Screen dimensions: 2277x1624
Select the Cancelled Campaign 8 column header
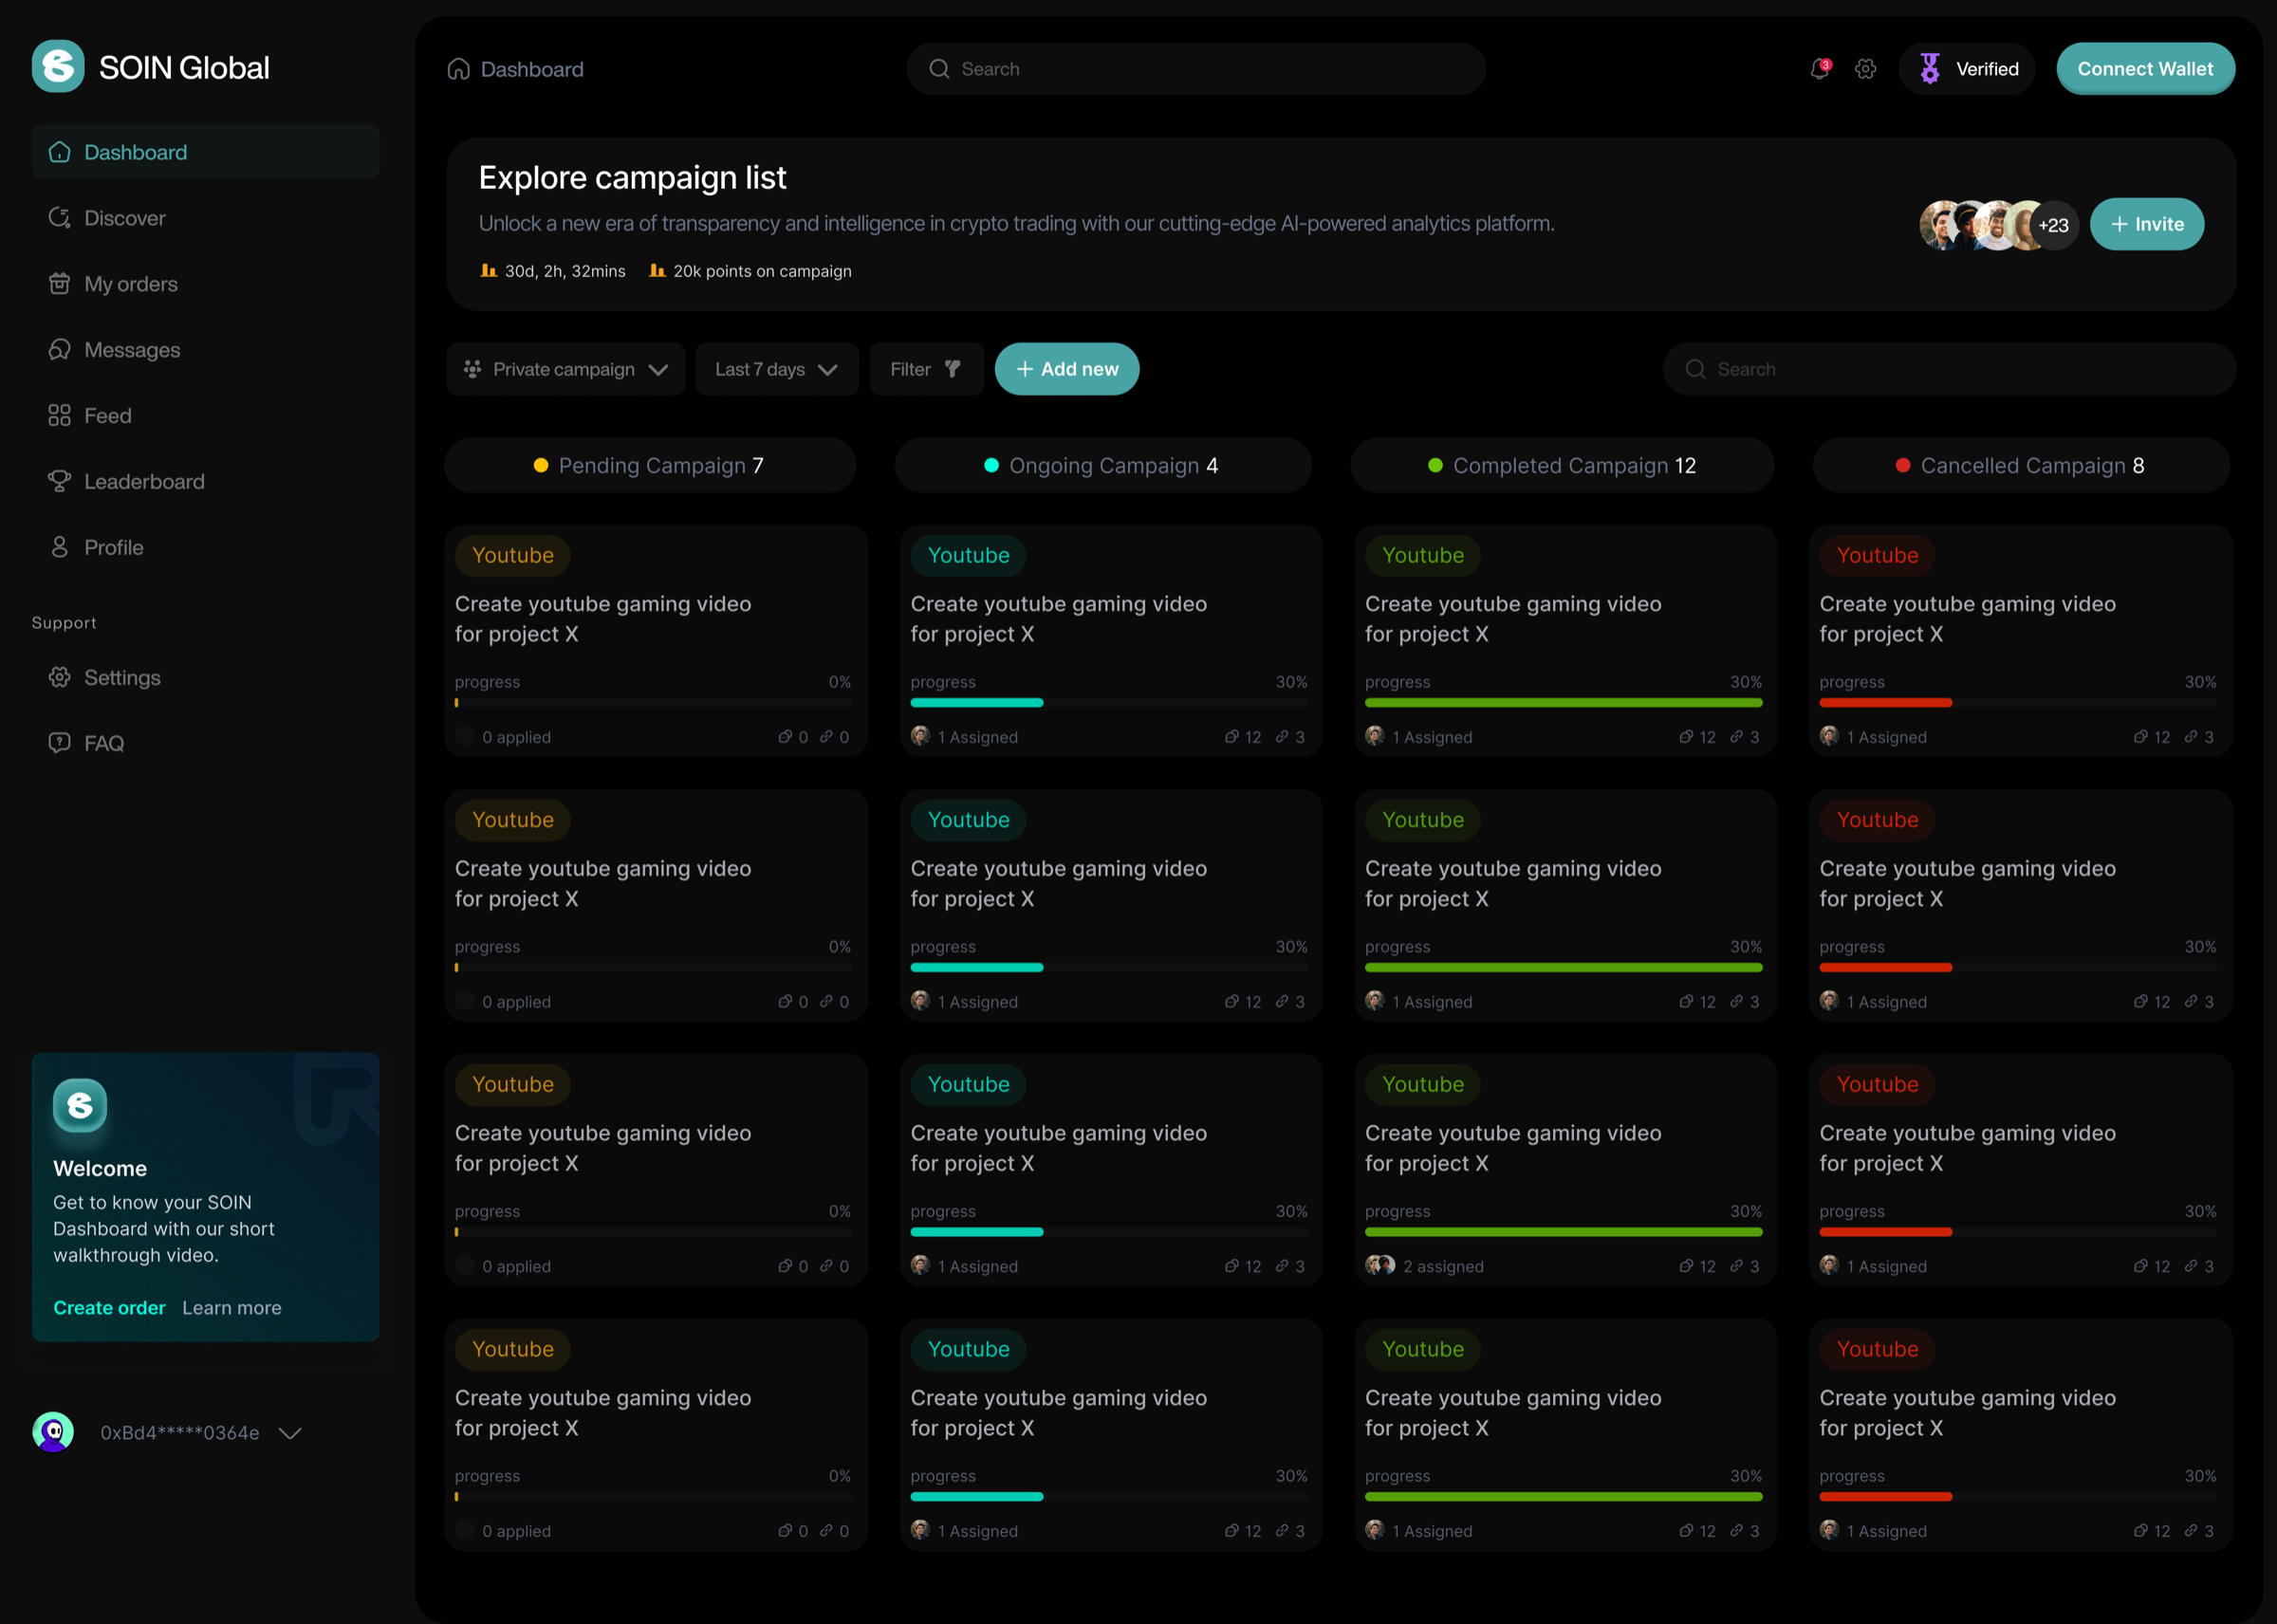2021,466
